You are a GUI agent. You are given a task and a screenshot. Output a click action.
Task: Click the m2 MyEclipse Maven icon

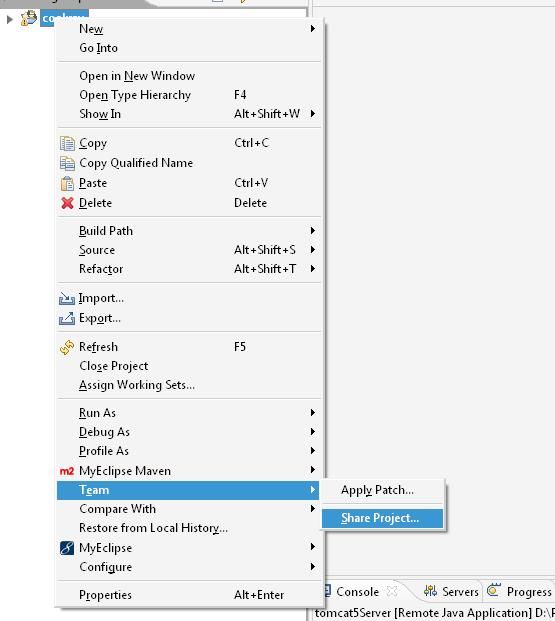coord(67,471)
